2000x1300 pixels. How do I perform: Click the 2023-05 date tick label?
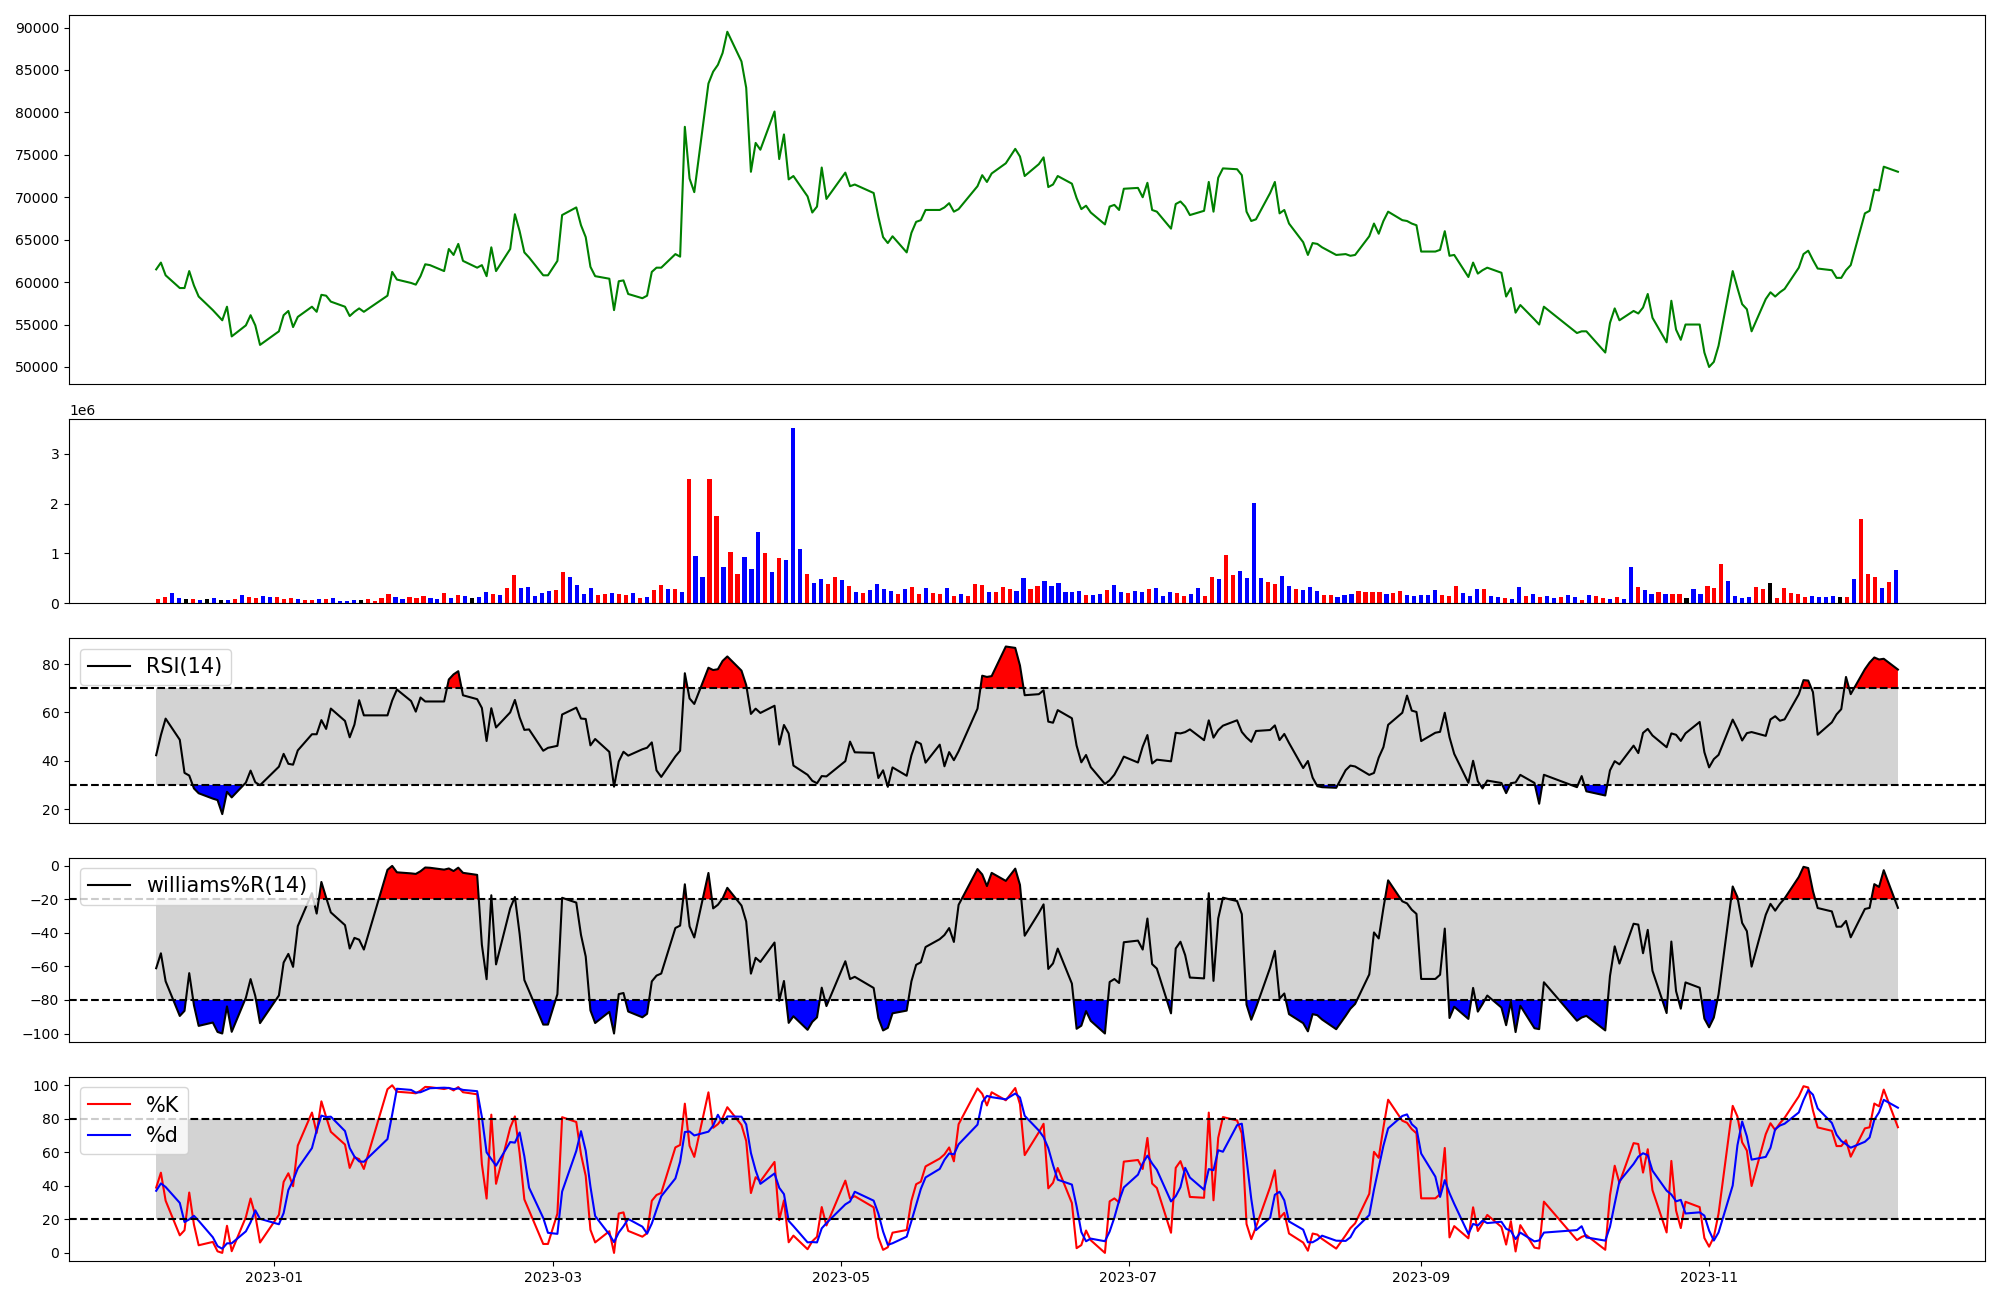click(840, 1277)
